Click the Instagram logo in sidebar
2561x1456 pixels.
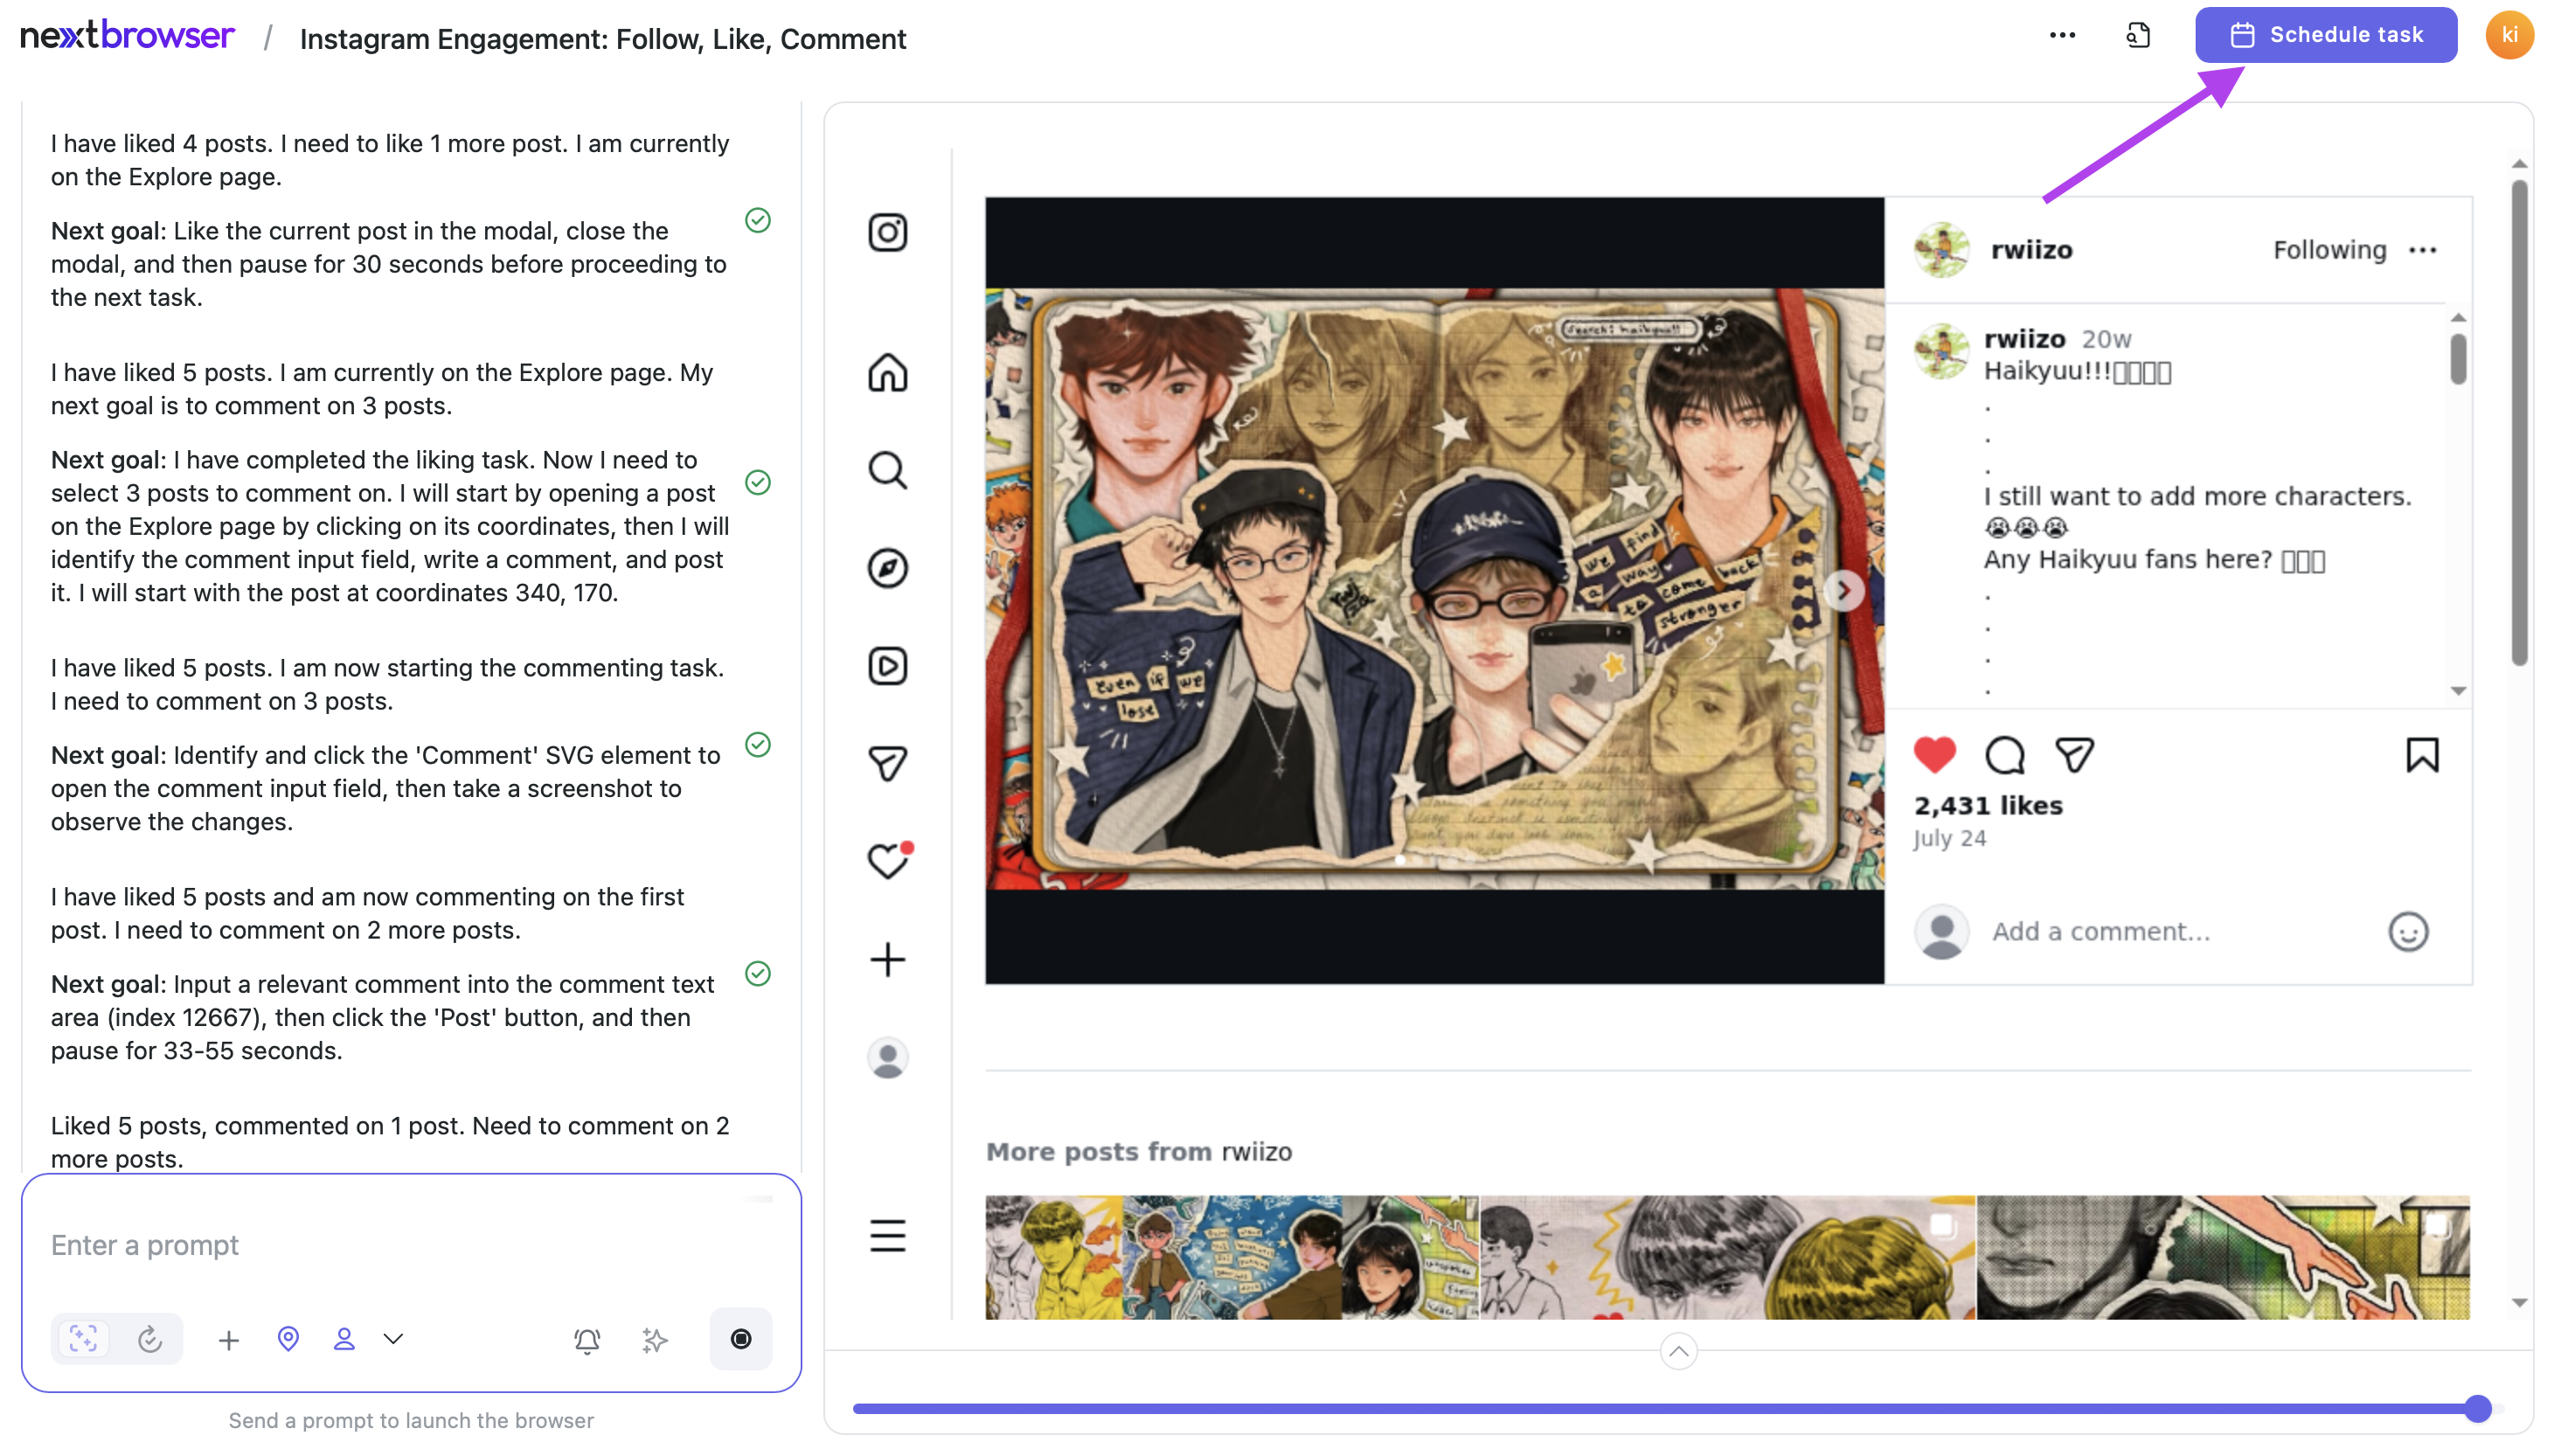pos(887,233)
